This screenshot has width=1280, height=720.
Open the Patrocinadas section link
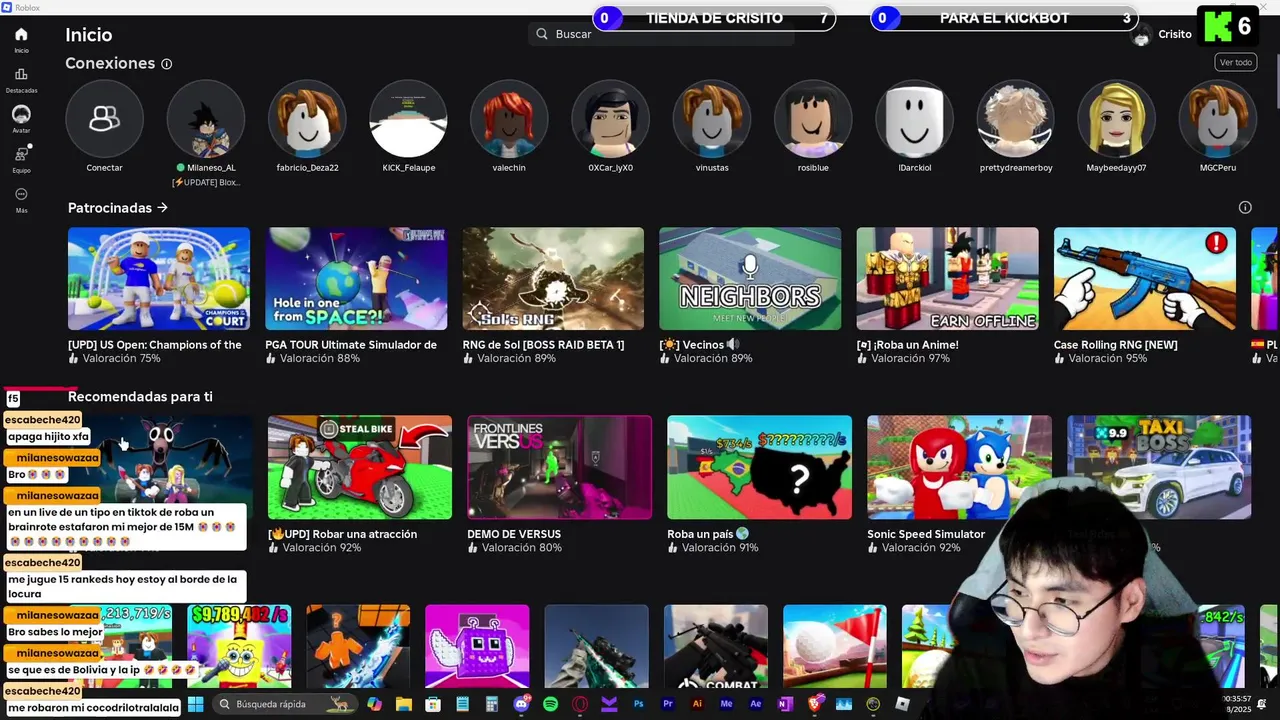coord(118,208)
